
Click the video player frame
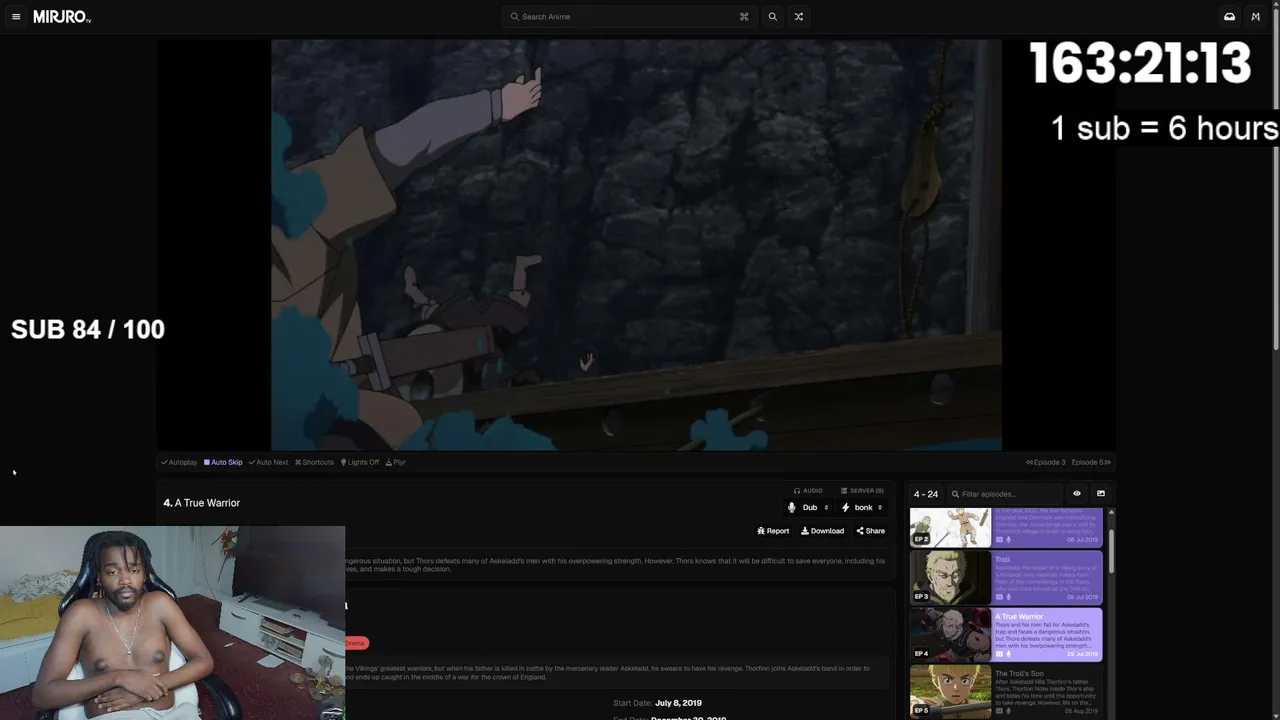(x=636, y=245)
